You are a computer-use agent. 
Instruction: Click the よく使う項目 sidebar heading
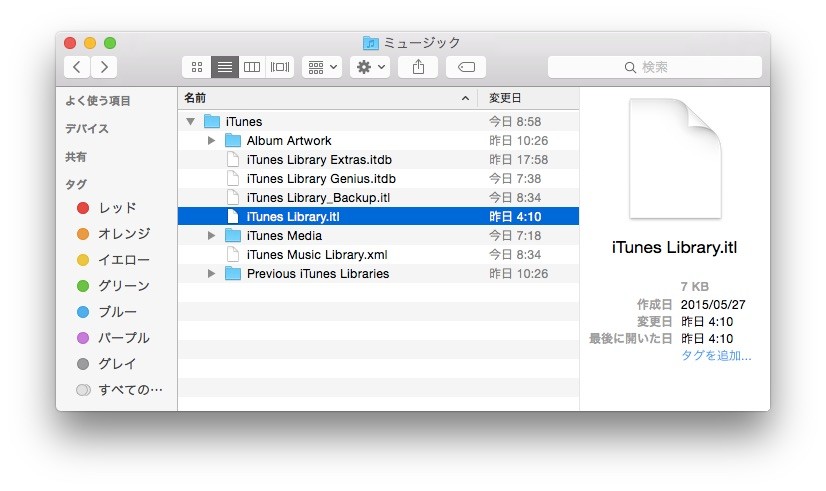98,101
